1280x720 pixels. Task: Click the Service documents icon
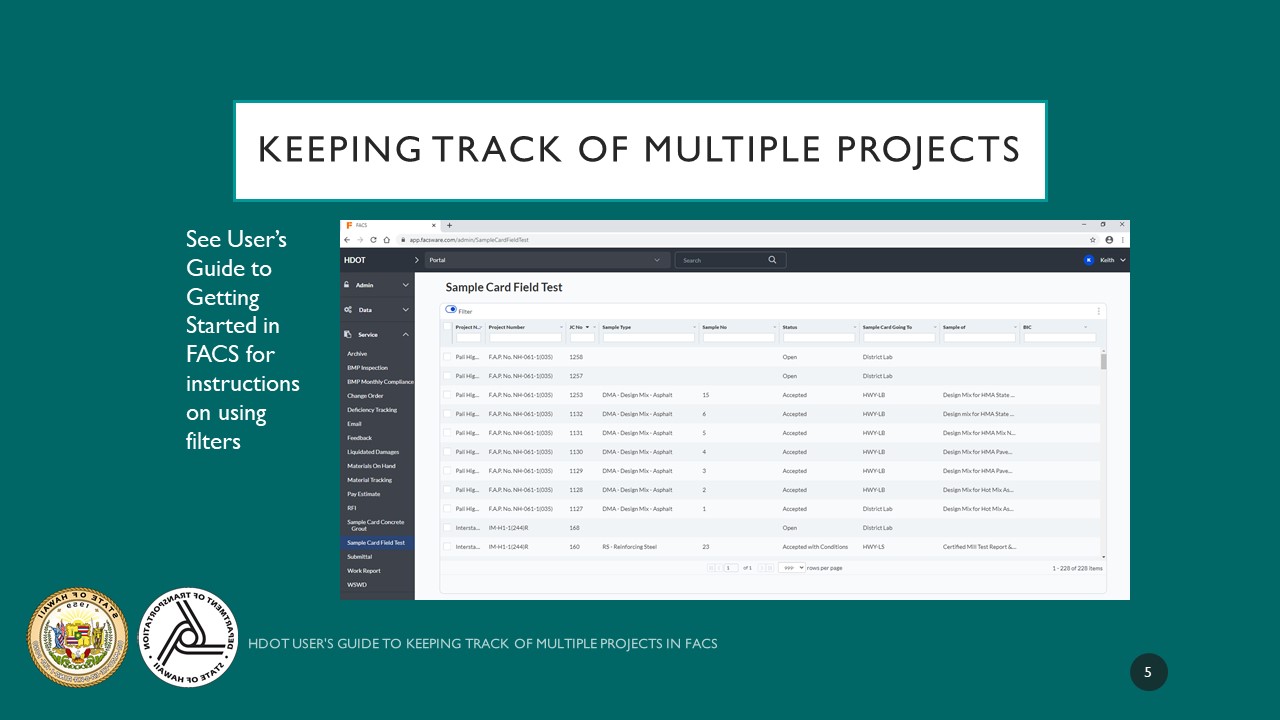(347, 335)
